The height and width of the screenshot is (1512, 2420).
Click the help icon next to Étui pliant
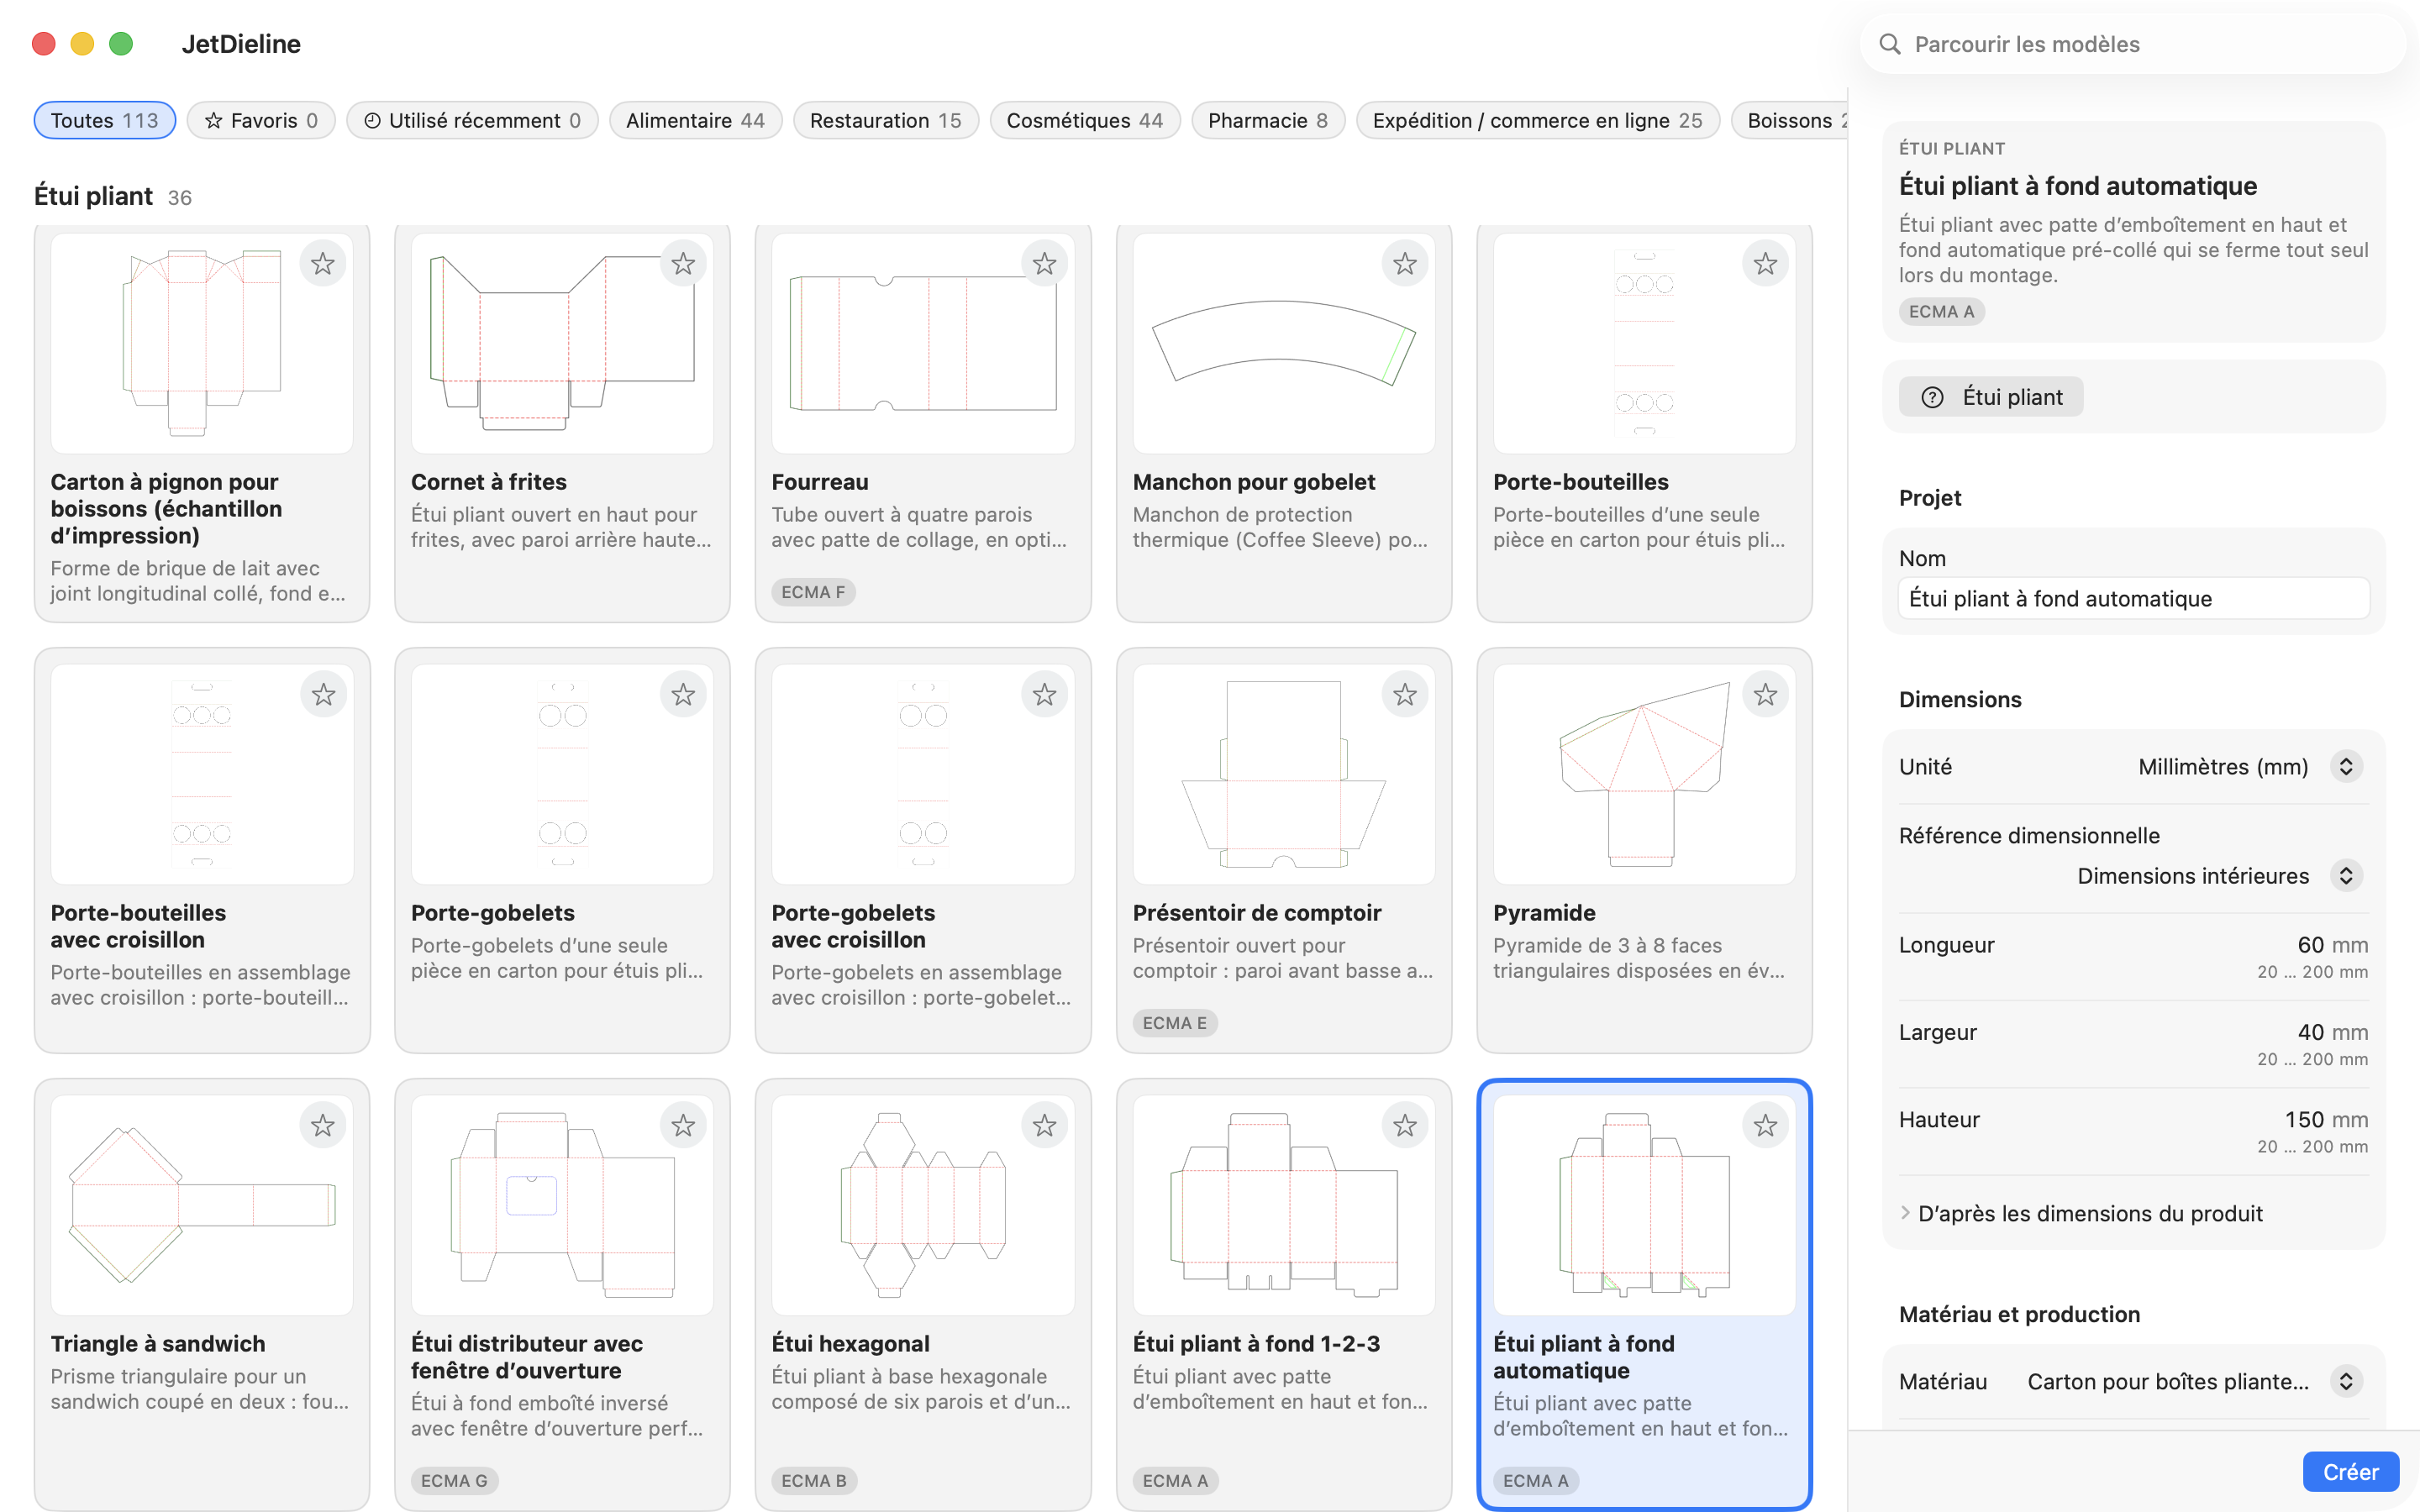pos(1932,397)
